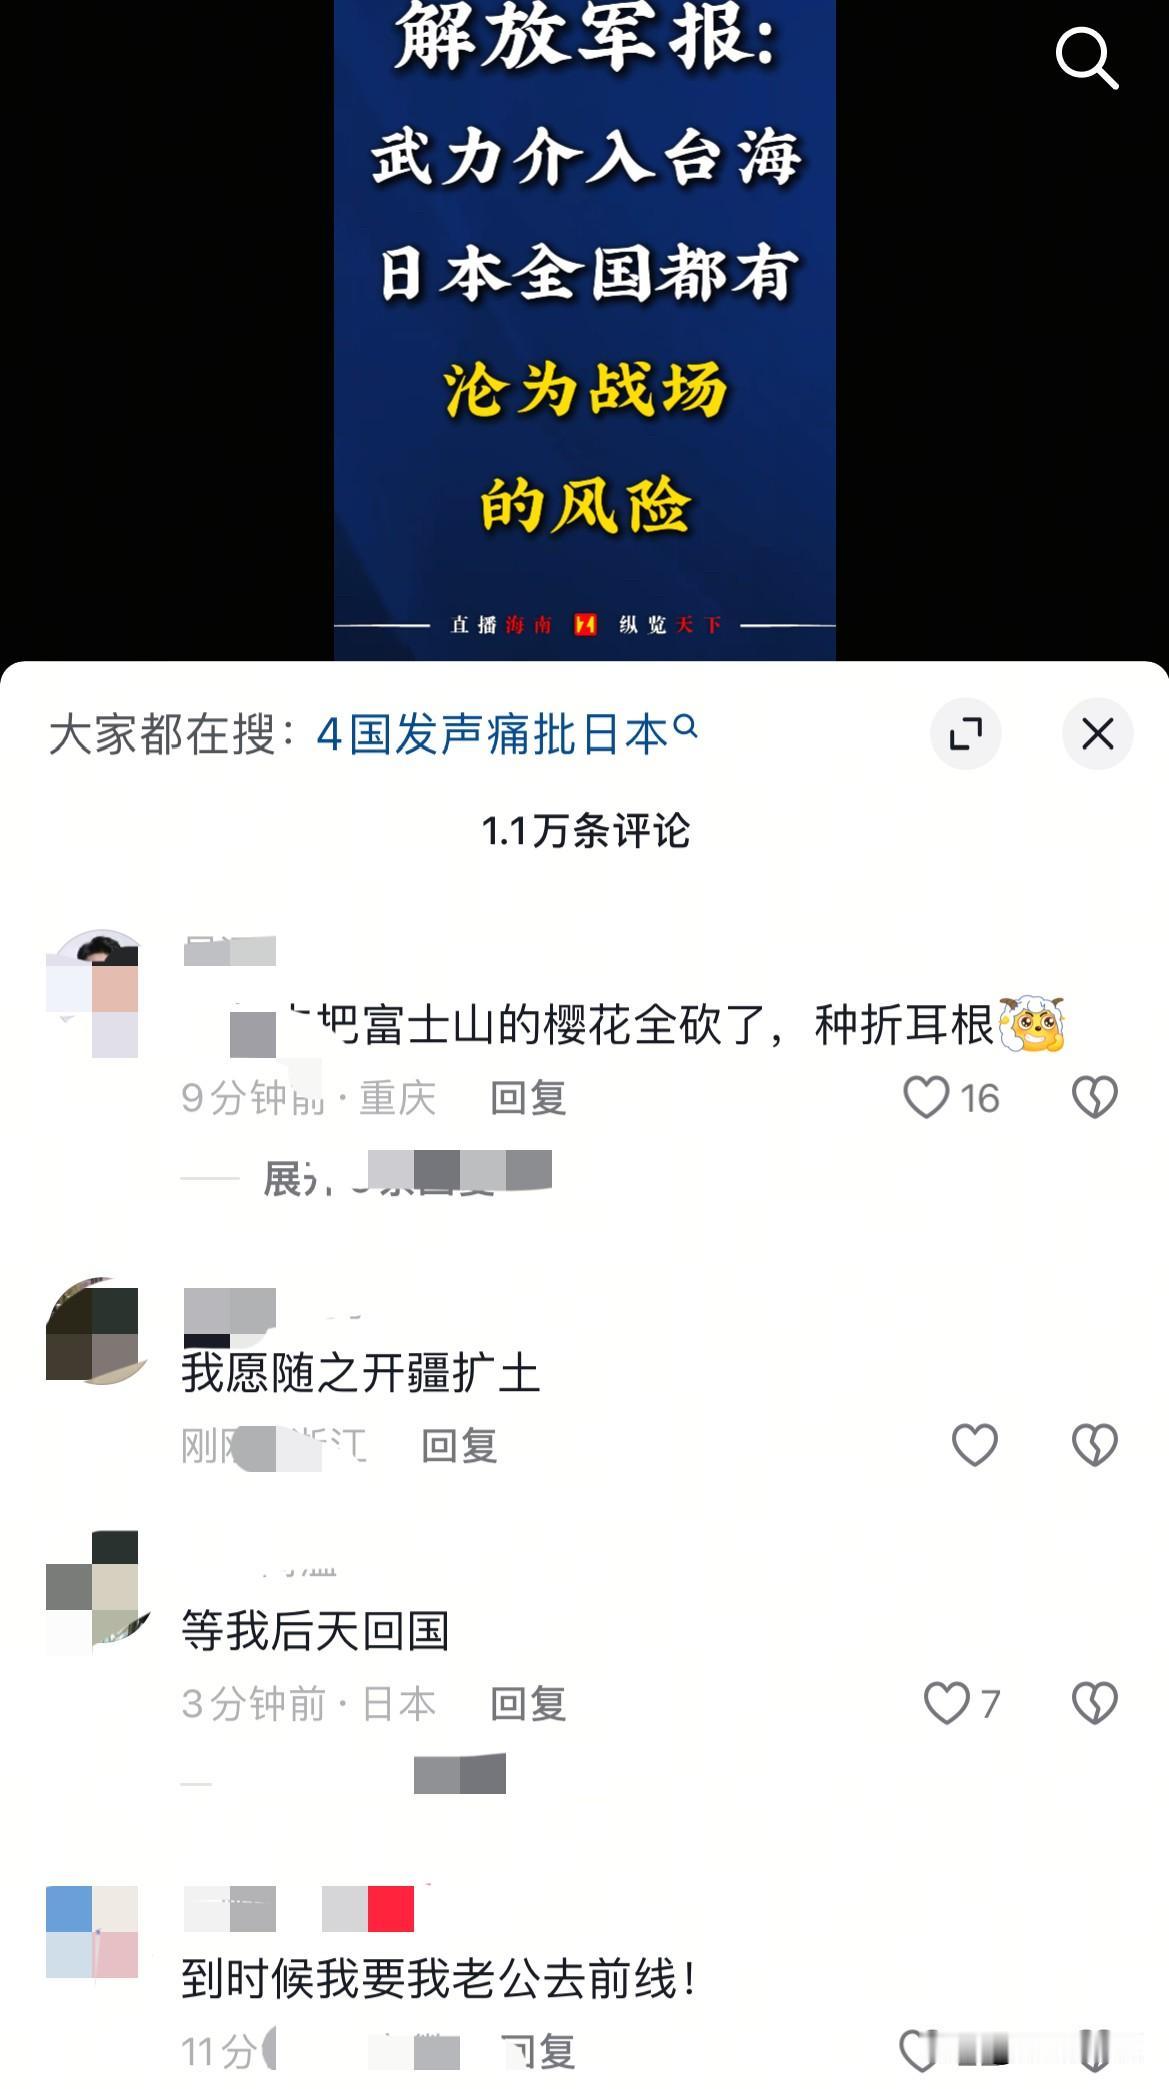Screen dimensions: 1169x2089
Task: Open the sheep emoji in first comment
Action: pyautogui.click(x=1032, y=1024)
